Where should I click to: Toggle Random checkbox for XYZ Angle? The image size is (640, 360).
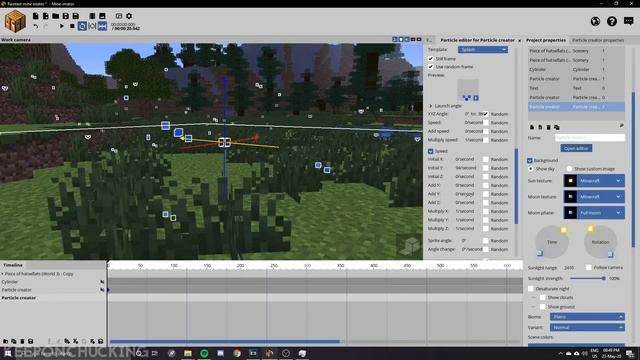coord(486,114)
